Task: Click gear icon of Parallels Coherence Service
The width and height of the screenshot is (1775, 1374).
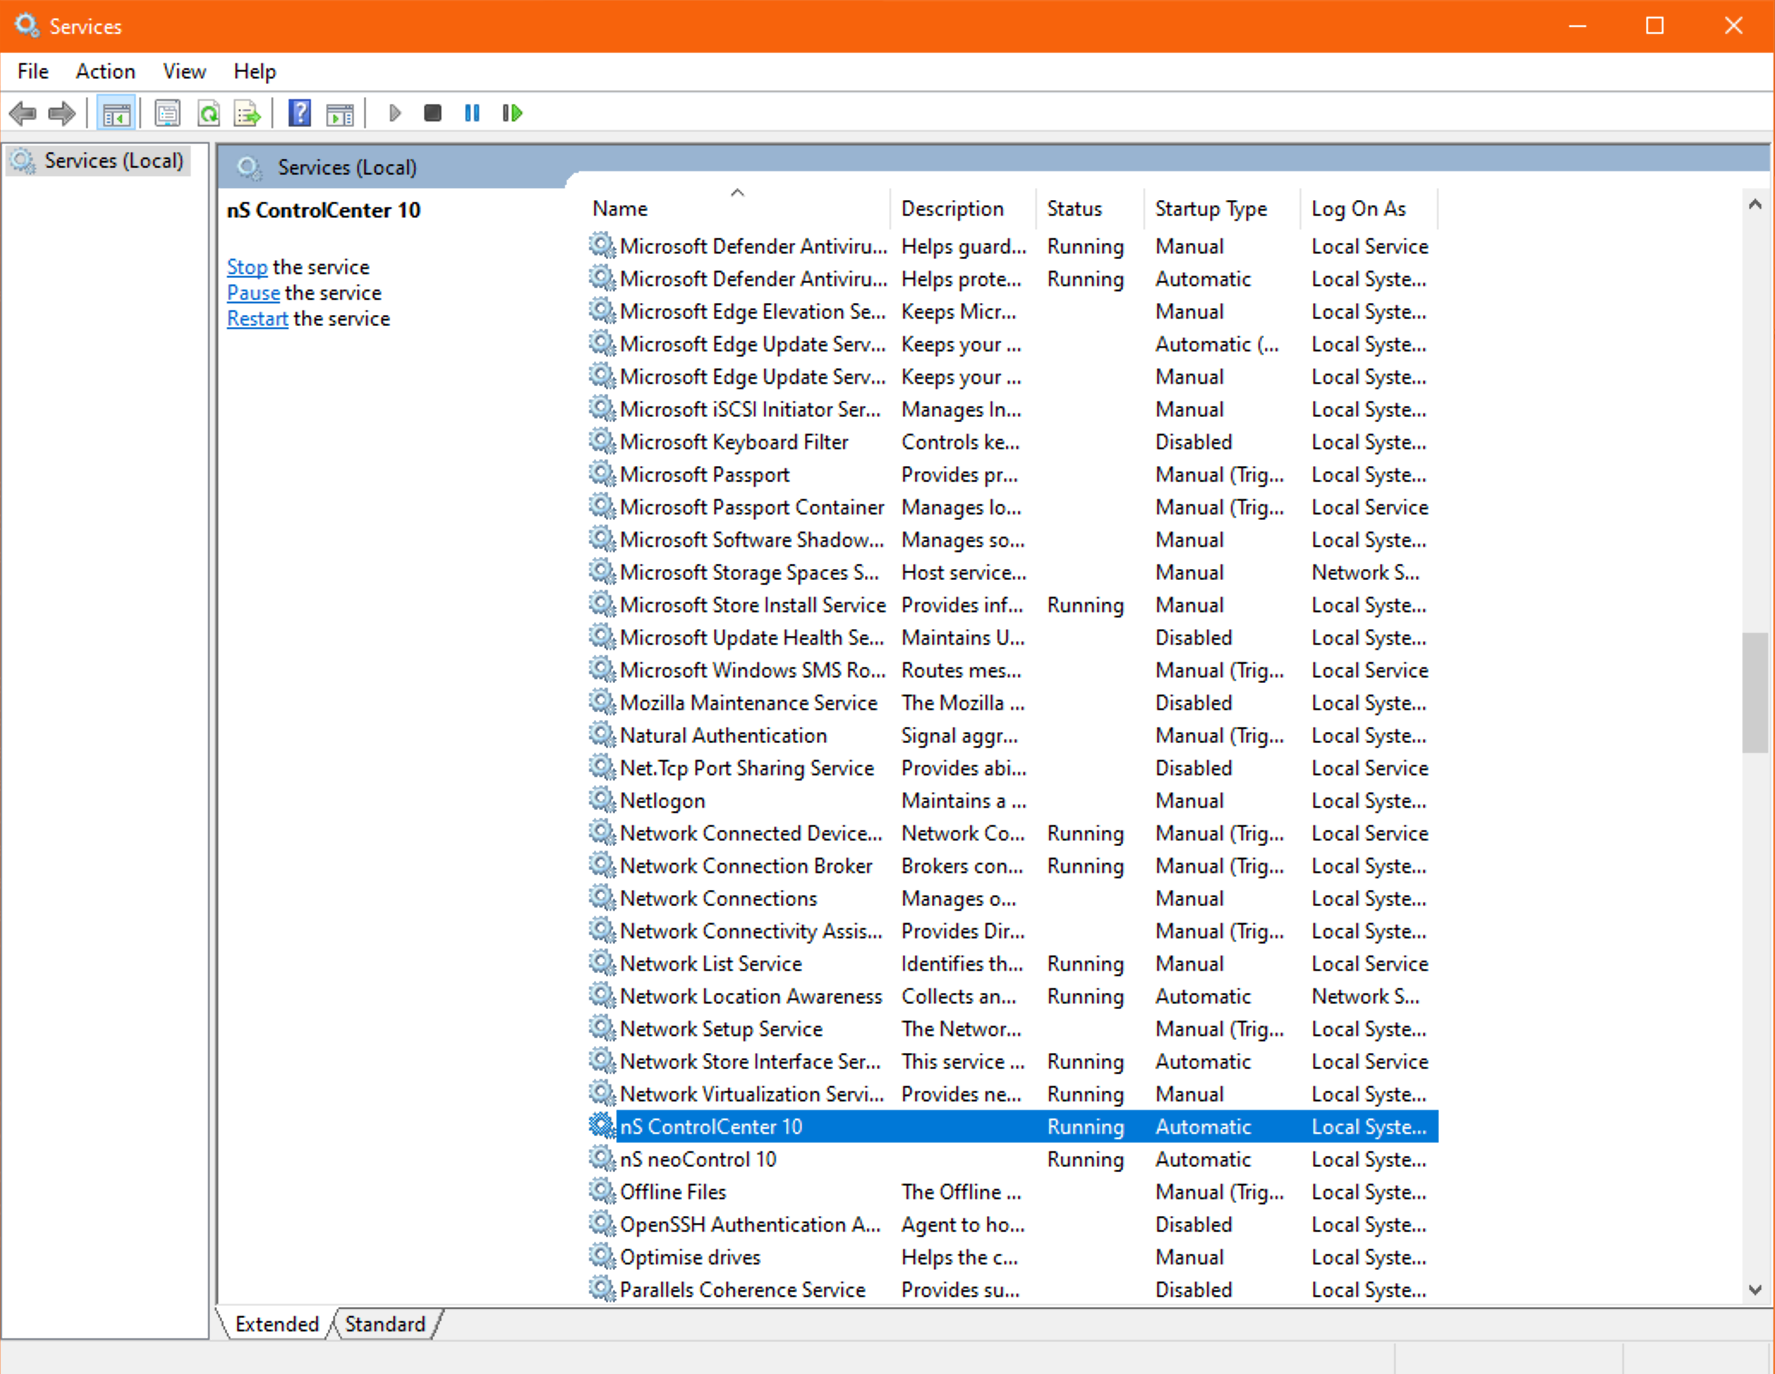Action: pos(601,1289)
